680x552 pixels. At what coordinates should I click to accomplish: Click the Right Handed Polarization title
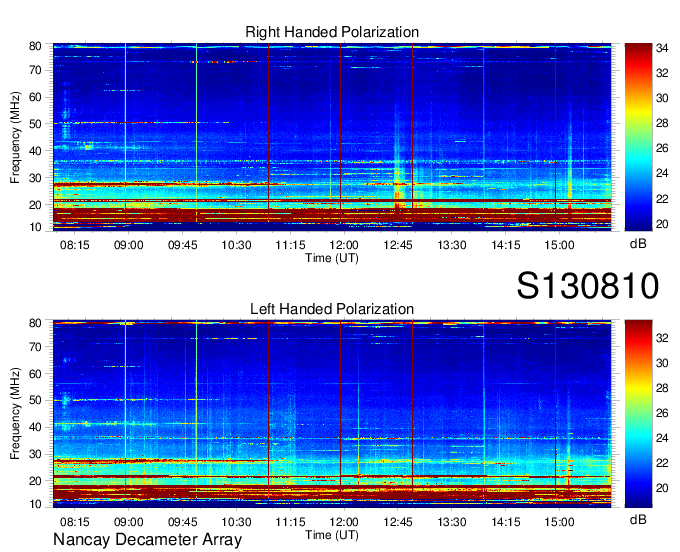coord(332,32)
